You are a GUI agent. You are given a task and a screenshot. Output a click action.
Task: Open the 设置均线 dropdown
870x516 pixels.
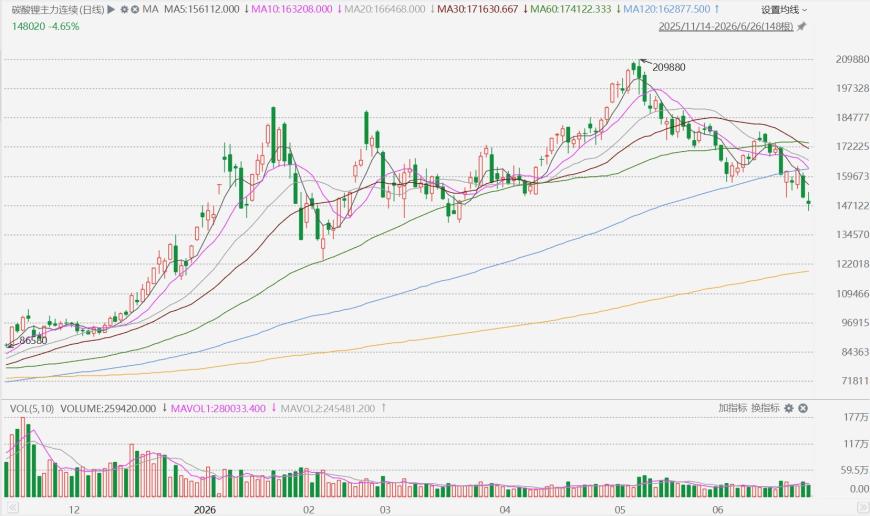784,9
